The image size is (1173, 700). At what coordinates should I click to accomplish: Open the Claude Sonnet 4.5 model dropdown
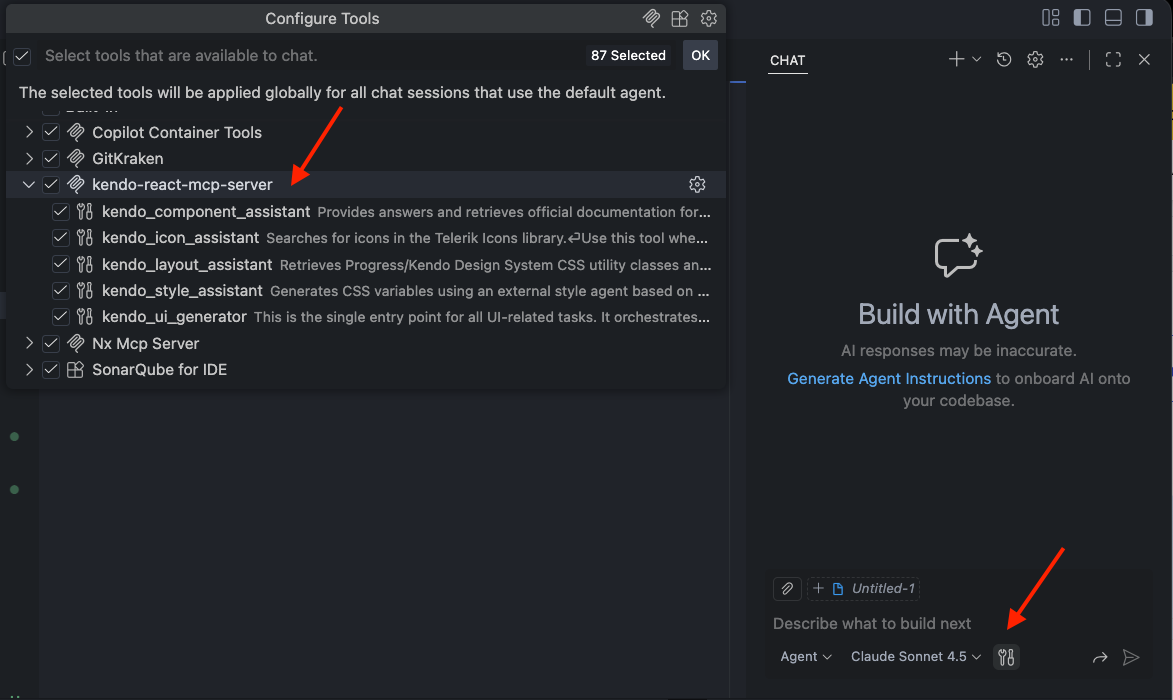914,657
